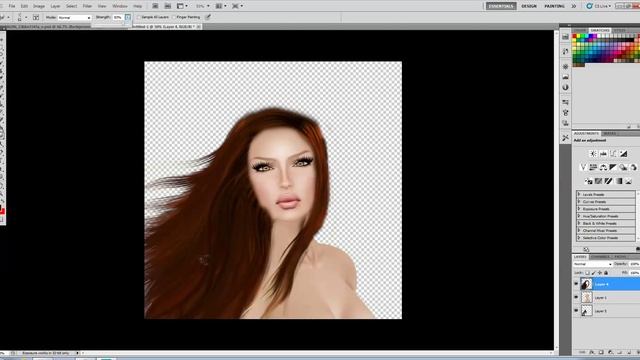Add a Selective Color adjustment layer
The width and height of the screenshot is (640, 360).
pos(628,181)
